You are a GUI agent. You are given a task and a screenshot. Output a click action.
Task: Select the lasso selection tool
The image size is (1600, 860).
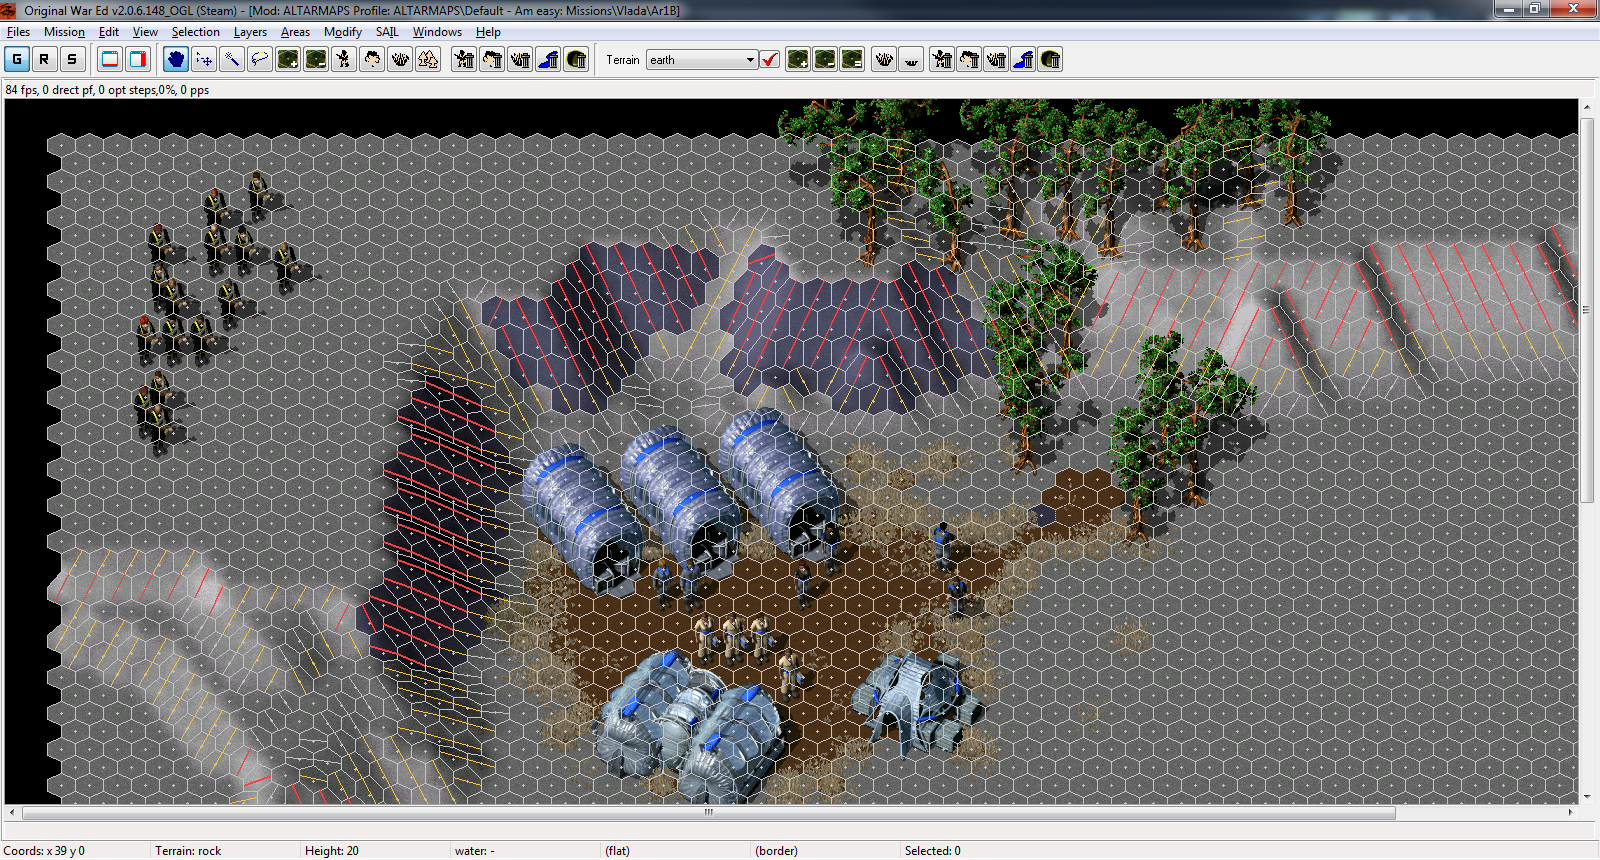click(x=260, y=59)
